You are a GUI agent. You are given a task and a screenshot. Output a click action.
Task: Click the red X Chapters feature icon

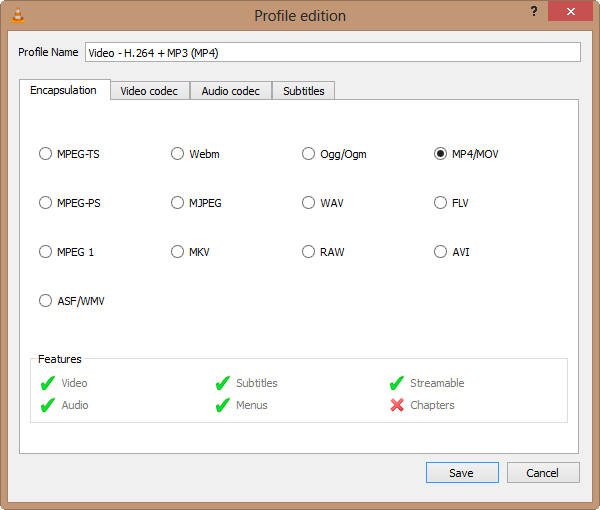coord(397,405)
